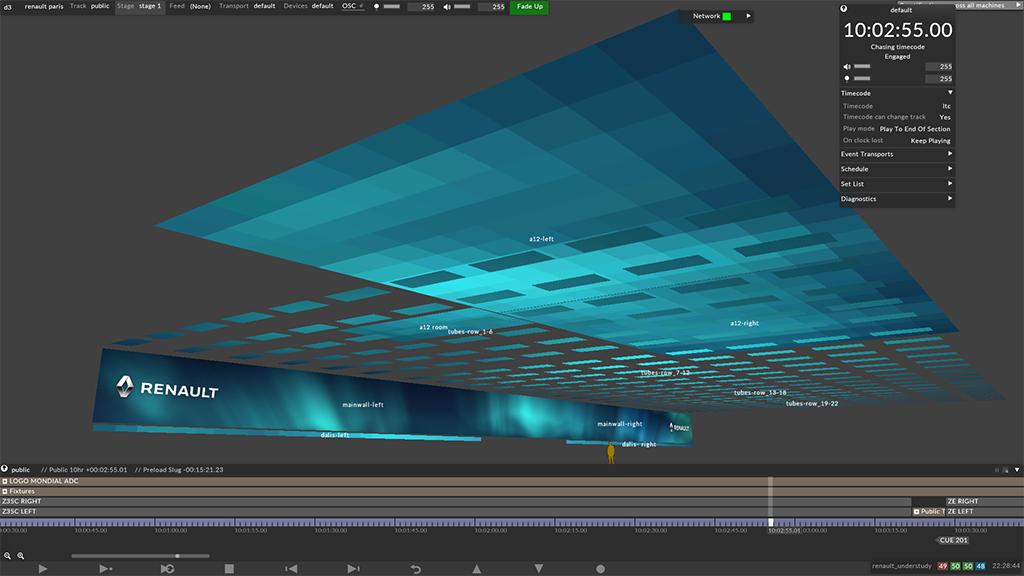Collapse the LOGO MONDIAL ADC layer group
1024x576 pixels.
[5, 481]
